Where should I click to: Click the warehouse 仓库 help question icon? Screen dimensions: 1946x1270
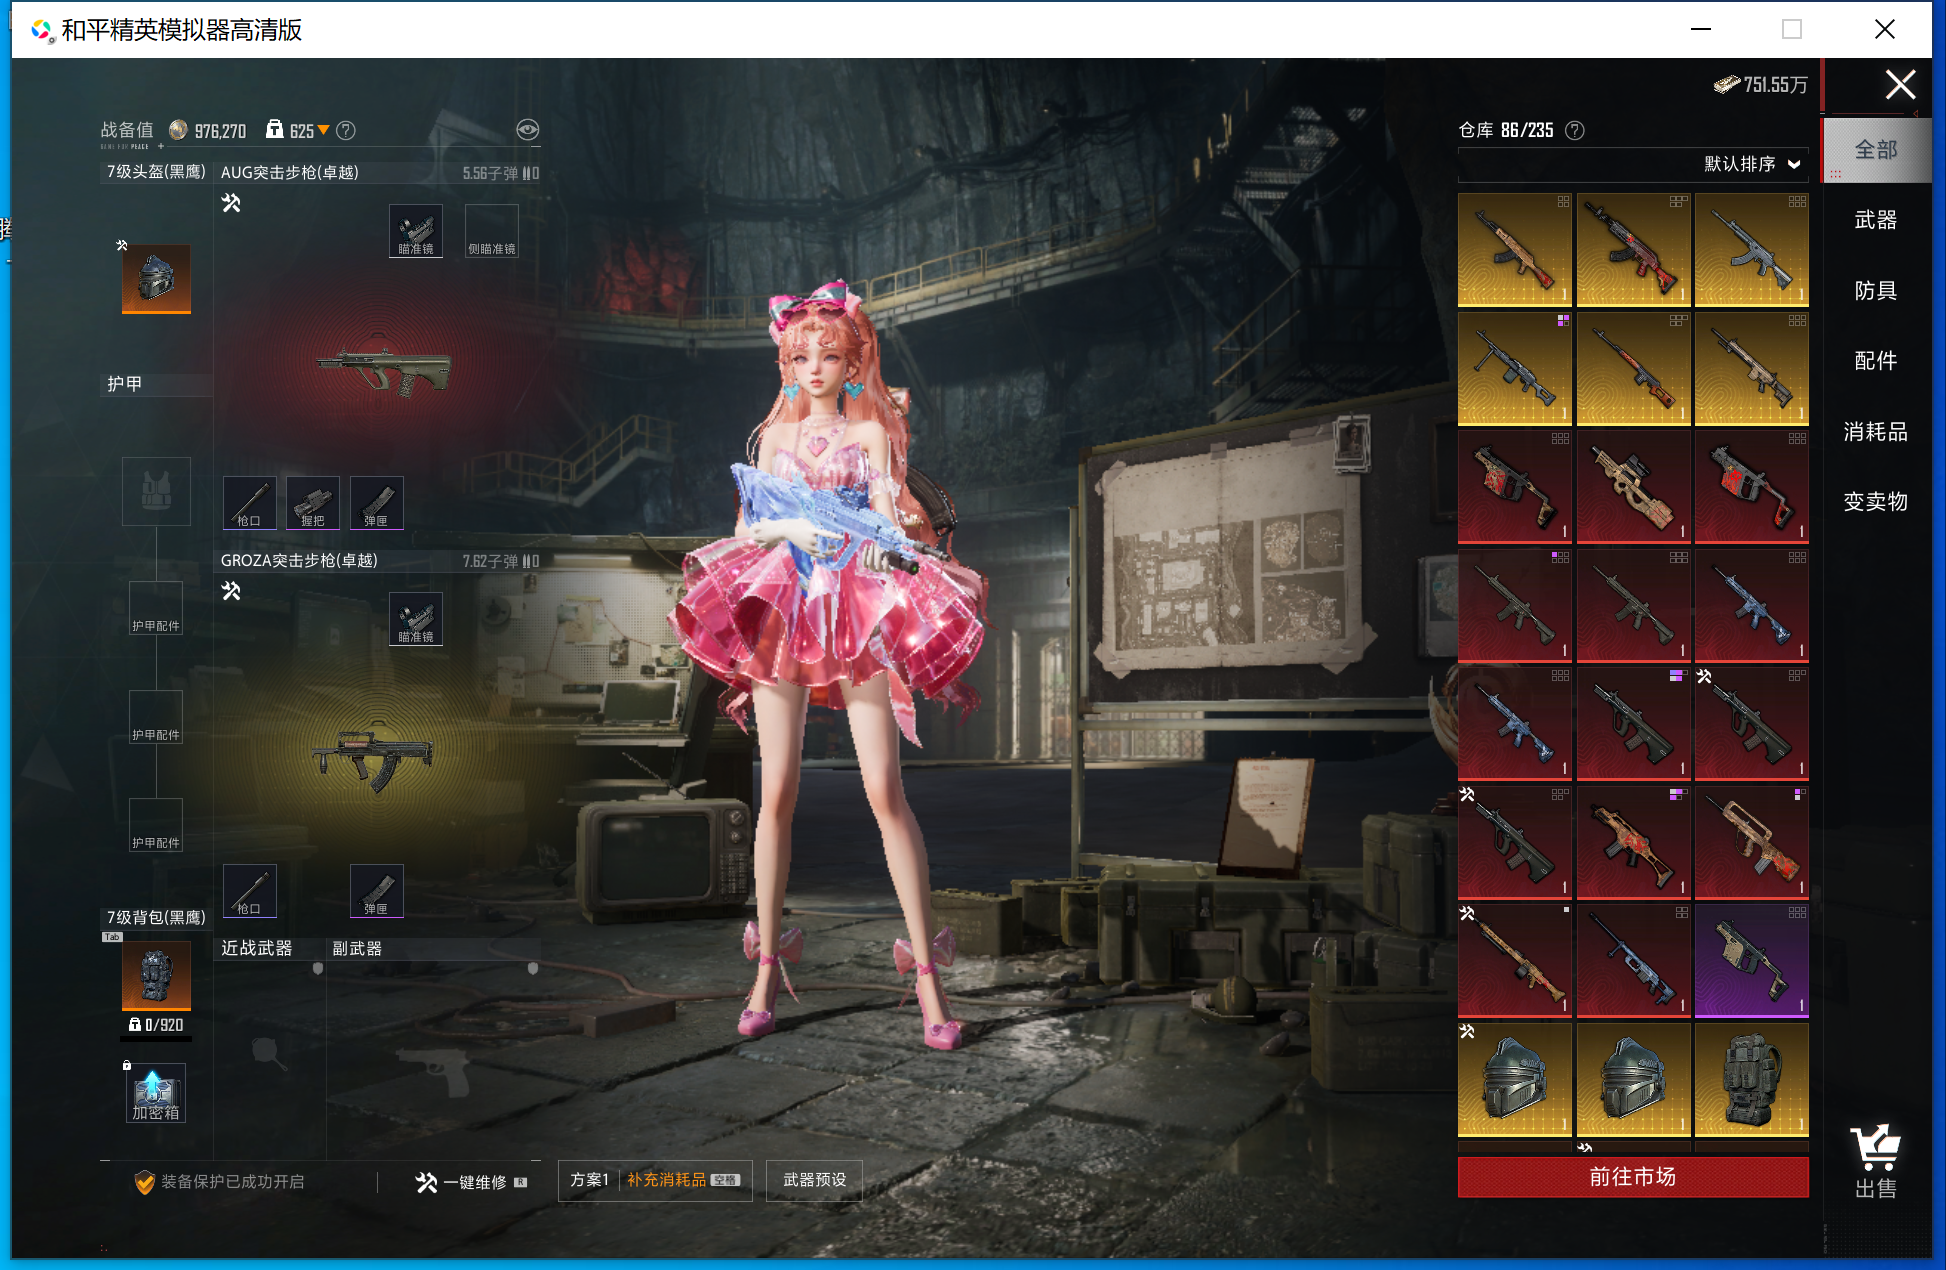(1575, 130)
